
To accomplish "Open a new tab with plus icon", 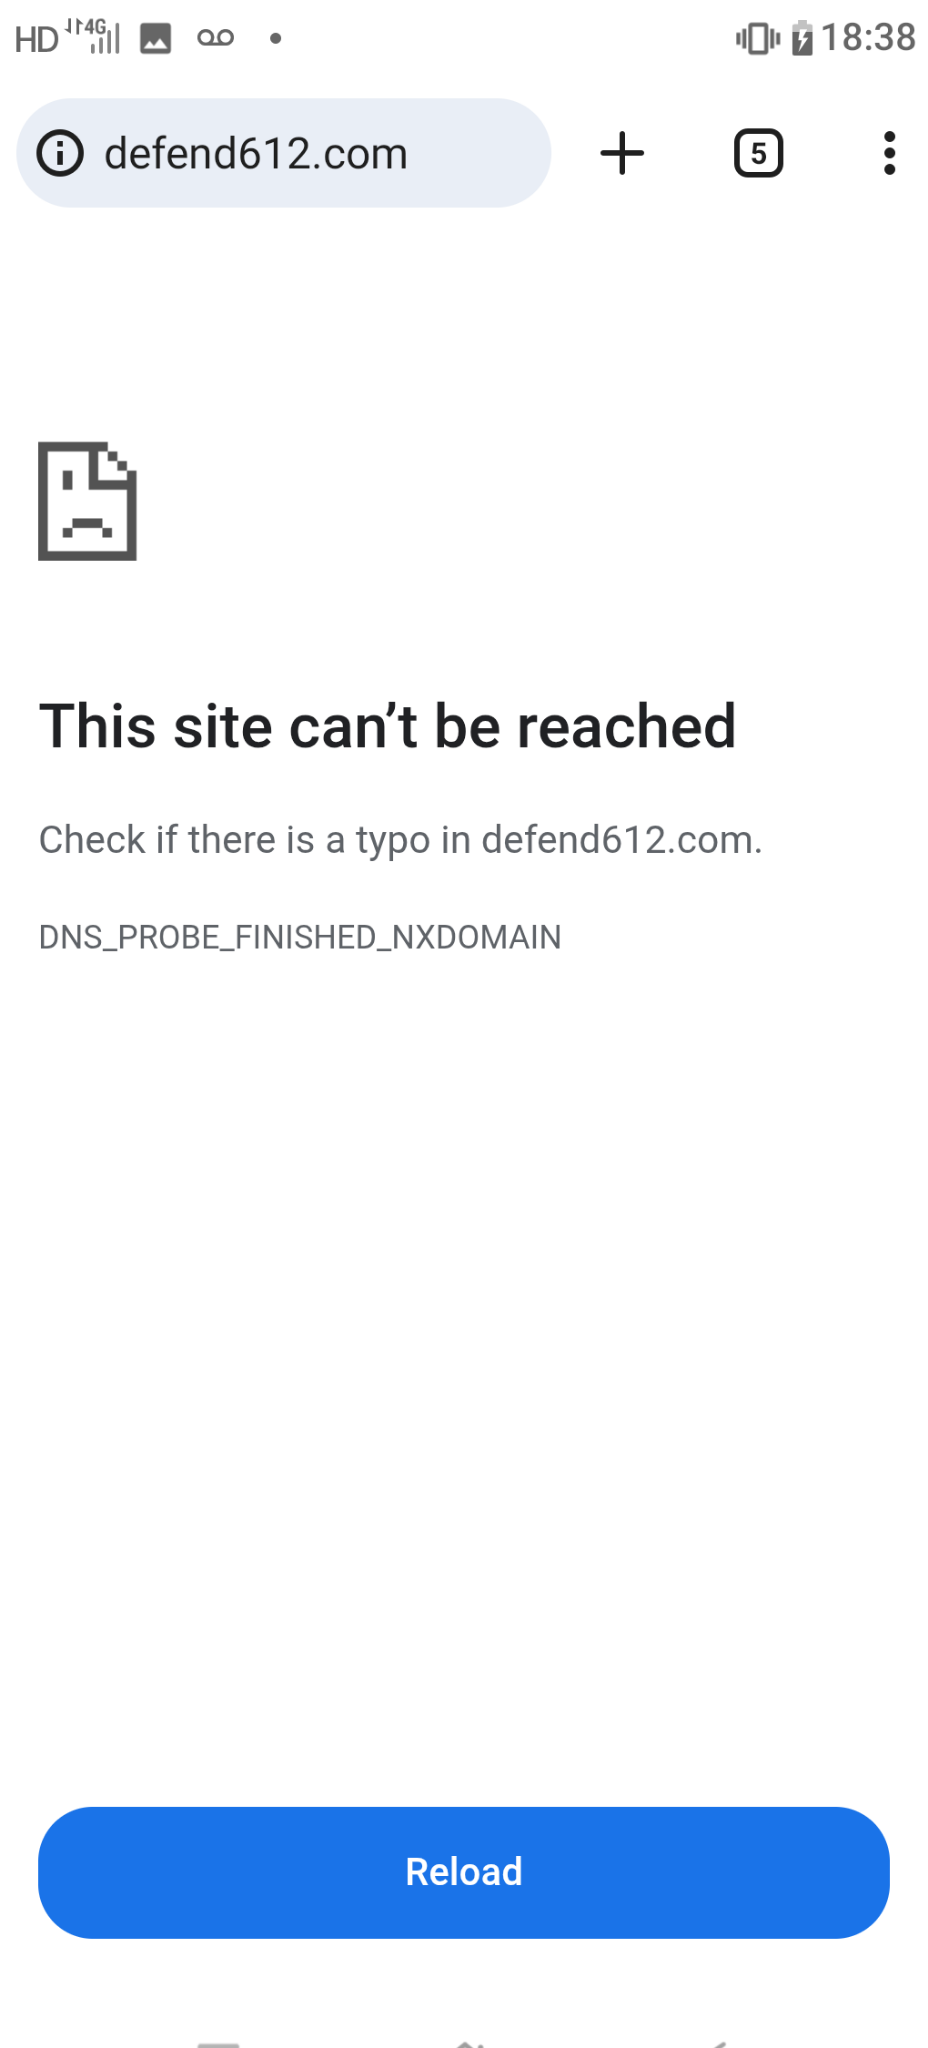I will point(622,153).
